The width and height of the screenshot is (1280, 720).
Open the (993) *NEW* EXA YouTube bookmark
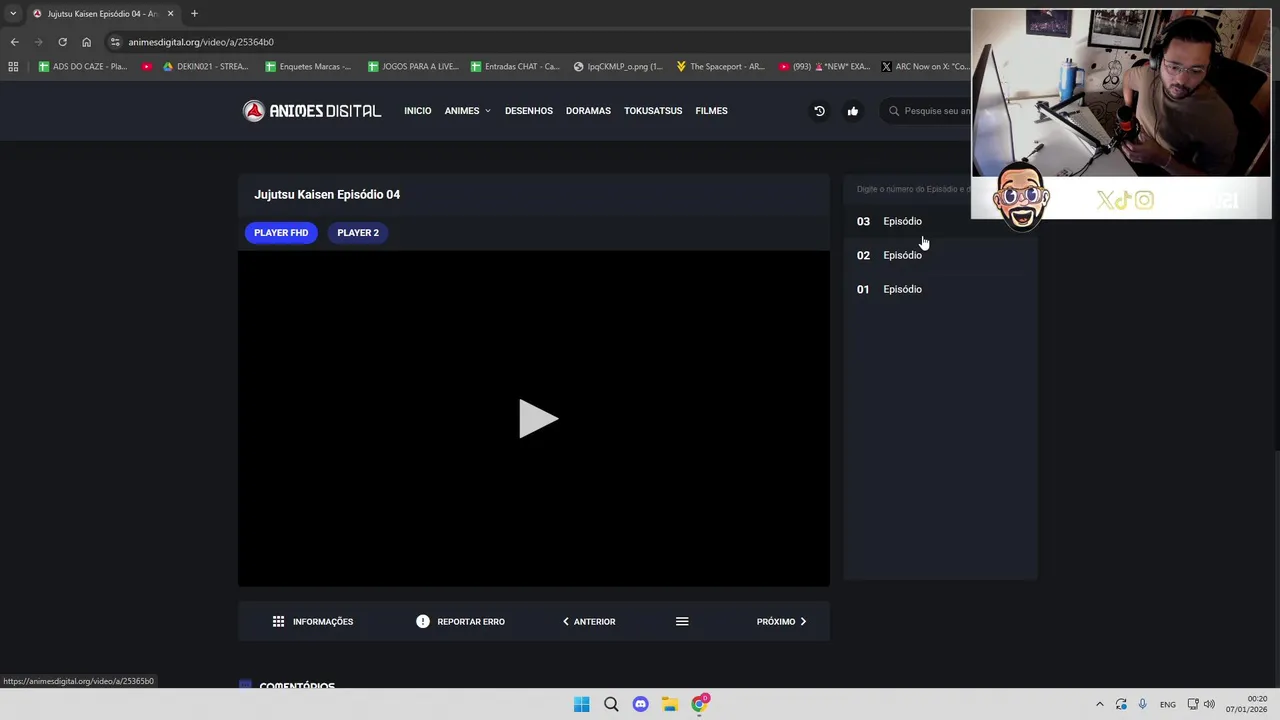pyautogui.click(x=824, y=67)
